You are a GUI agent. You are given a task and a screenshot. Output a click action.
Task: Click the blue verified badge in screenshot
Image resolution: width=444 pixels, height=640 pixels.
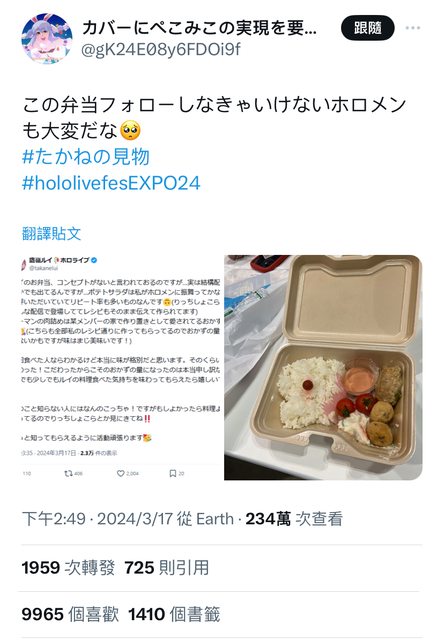tap(94, 260)
